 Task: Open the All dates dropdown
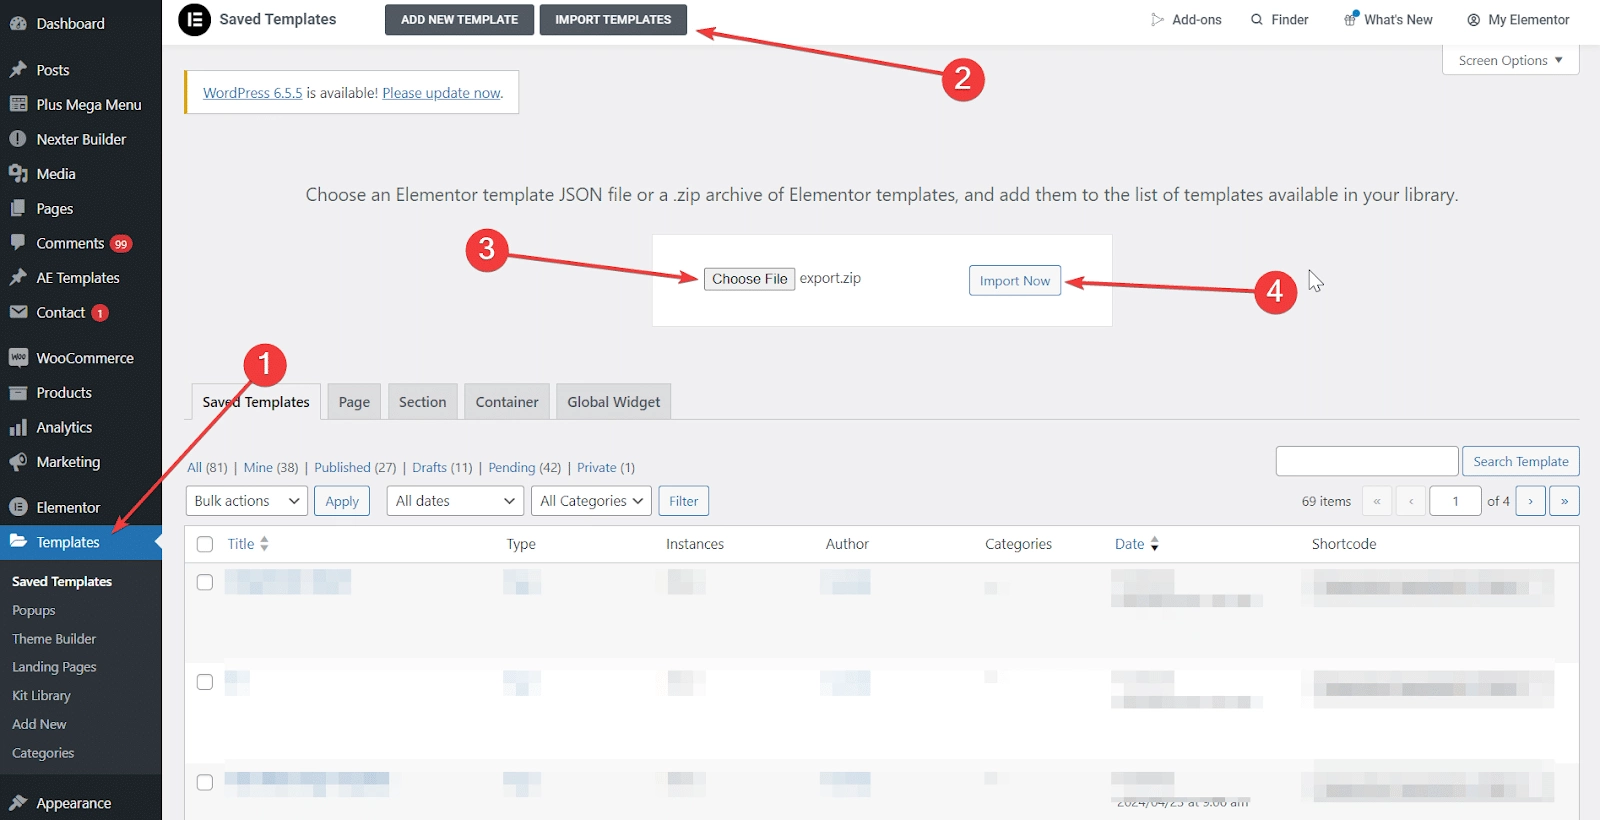pos(455,501)
